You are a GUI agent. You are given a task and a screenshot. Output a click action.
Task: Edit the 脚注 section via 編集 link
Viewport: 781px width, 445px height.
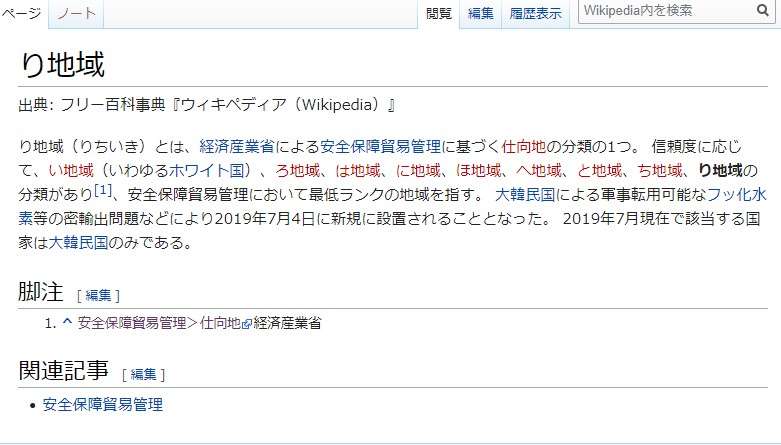point(98,296)
